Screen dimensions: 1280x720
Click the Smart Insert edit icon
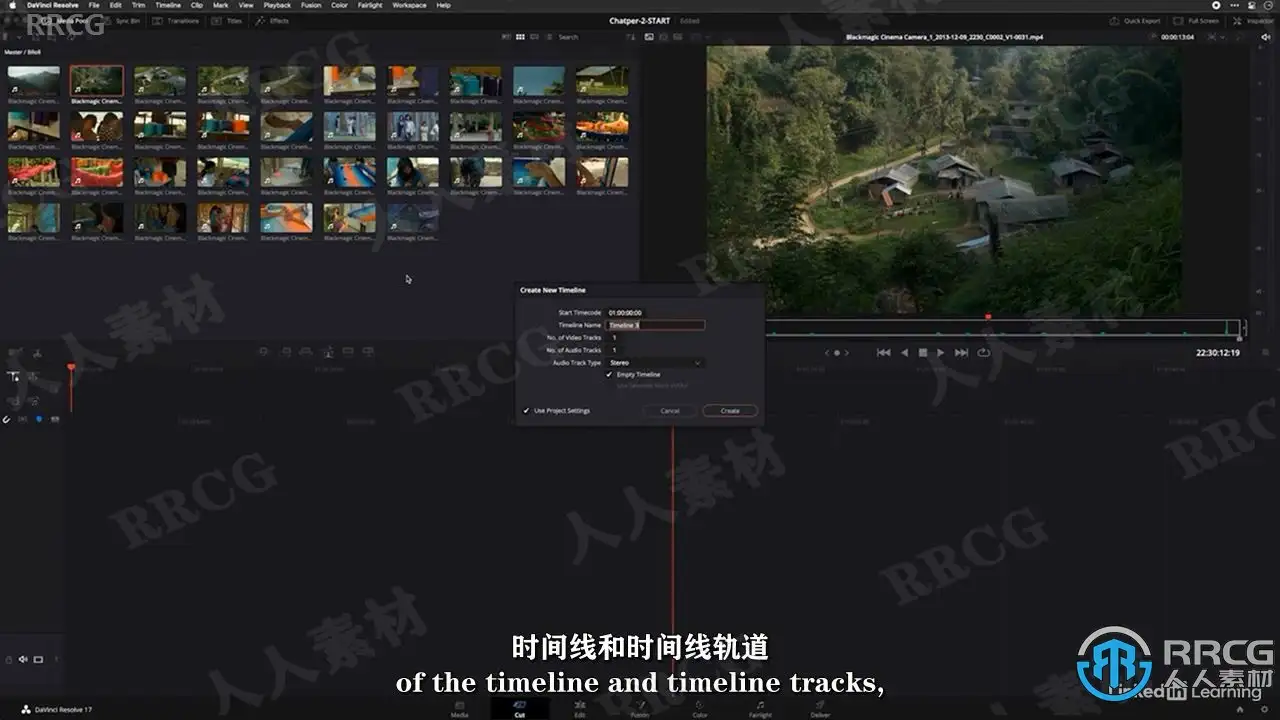tap(263, 351)
